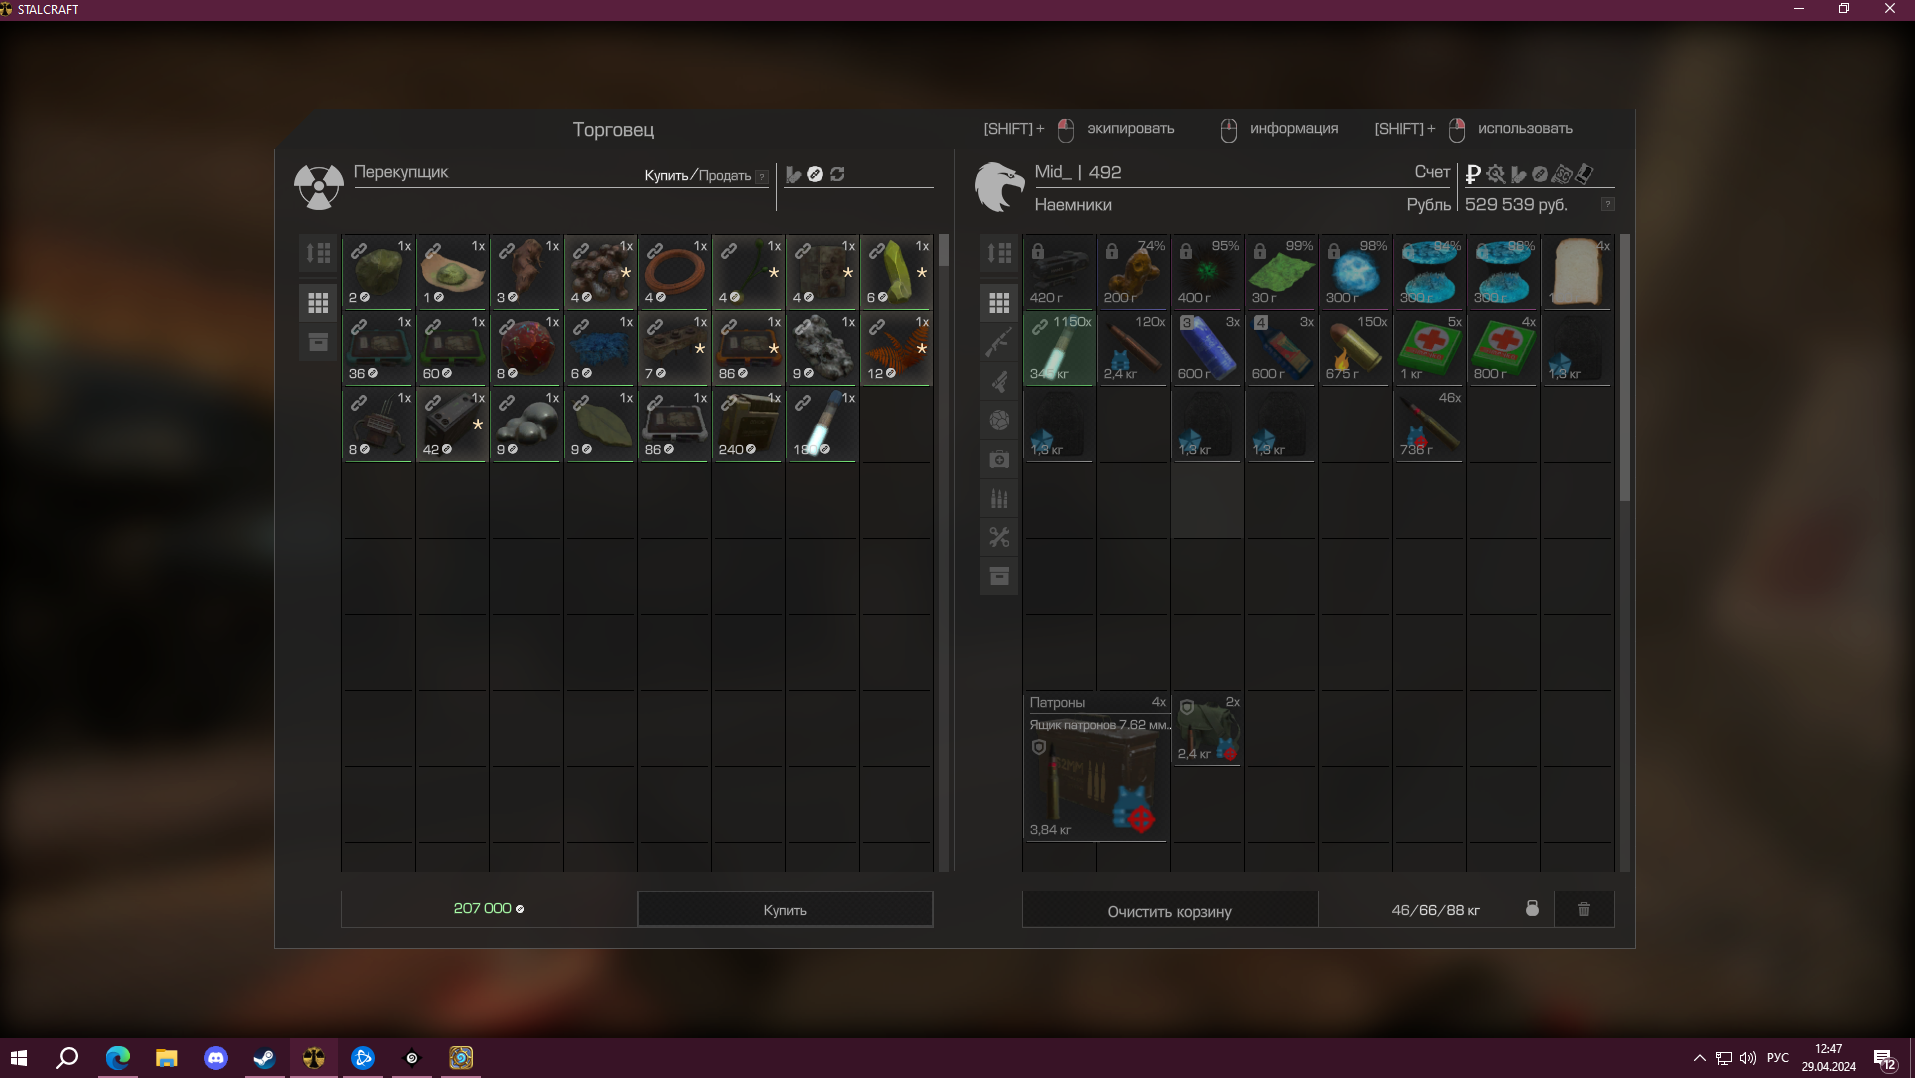Click the trader inventory scrollbar
1915x1078 pixels.
pyautogui.click(x=943, y=251)
